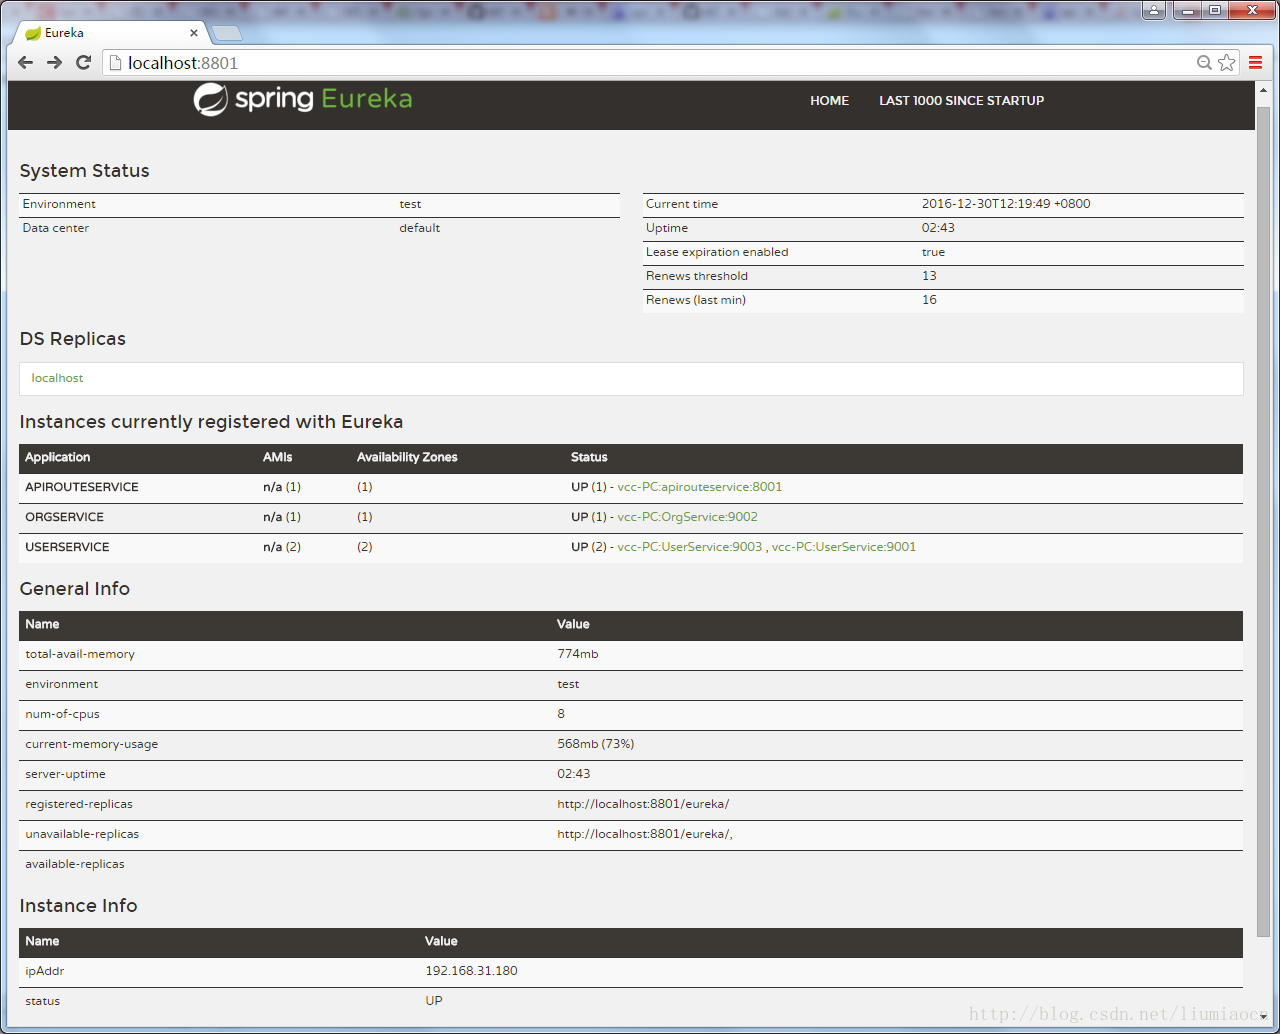
Task: Click the Status column header
Action: [x=589, y=457]
